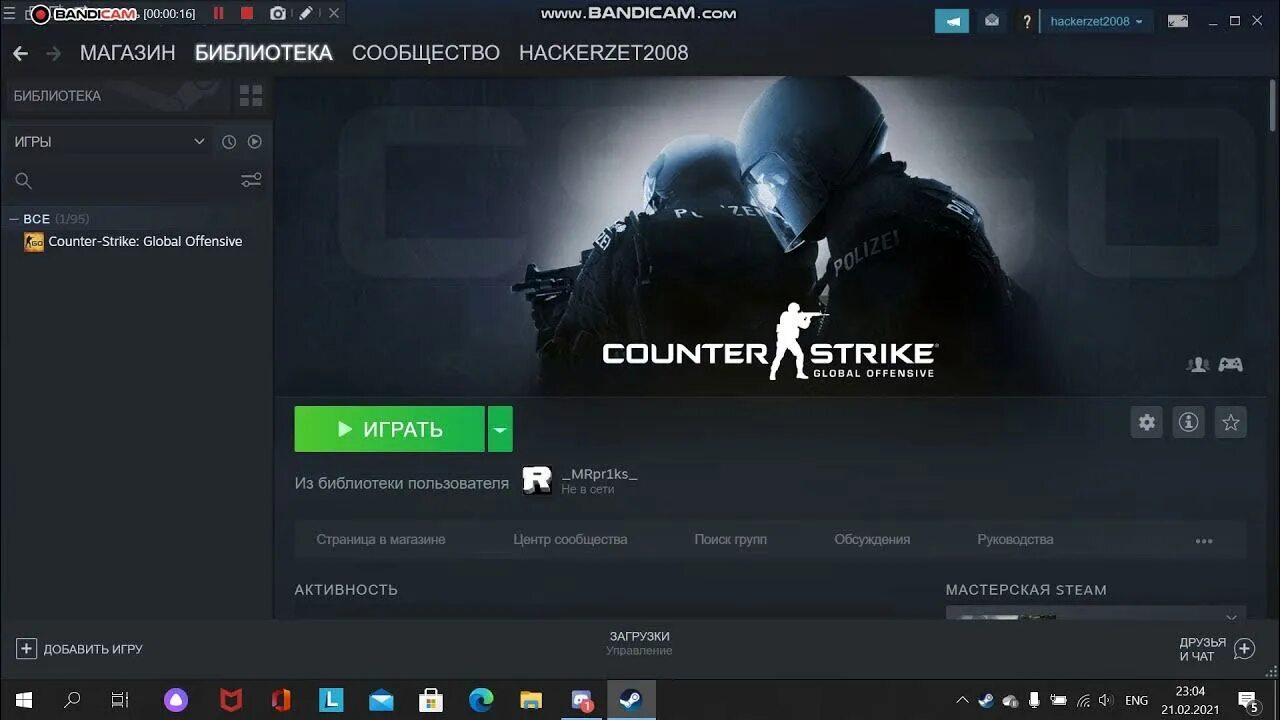Open the БИБЛИОТЕКА tab
Viewport: 1280px width, 720px height.
pyautogui.click(x=264, y=53)
